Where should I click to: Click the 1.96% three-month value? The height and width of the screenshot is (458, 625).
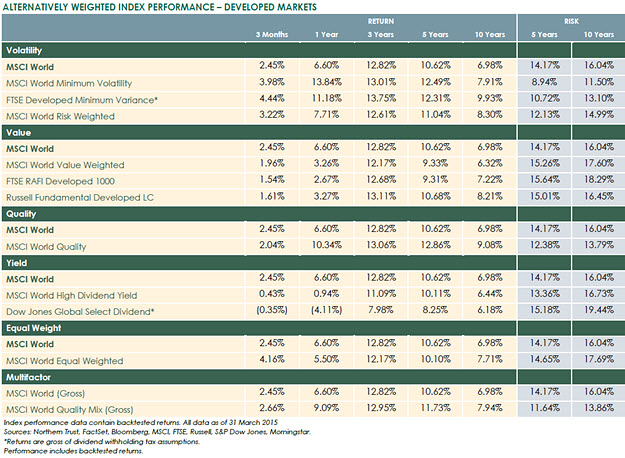click(x=272, y=163)
